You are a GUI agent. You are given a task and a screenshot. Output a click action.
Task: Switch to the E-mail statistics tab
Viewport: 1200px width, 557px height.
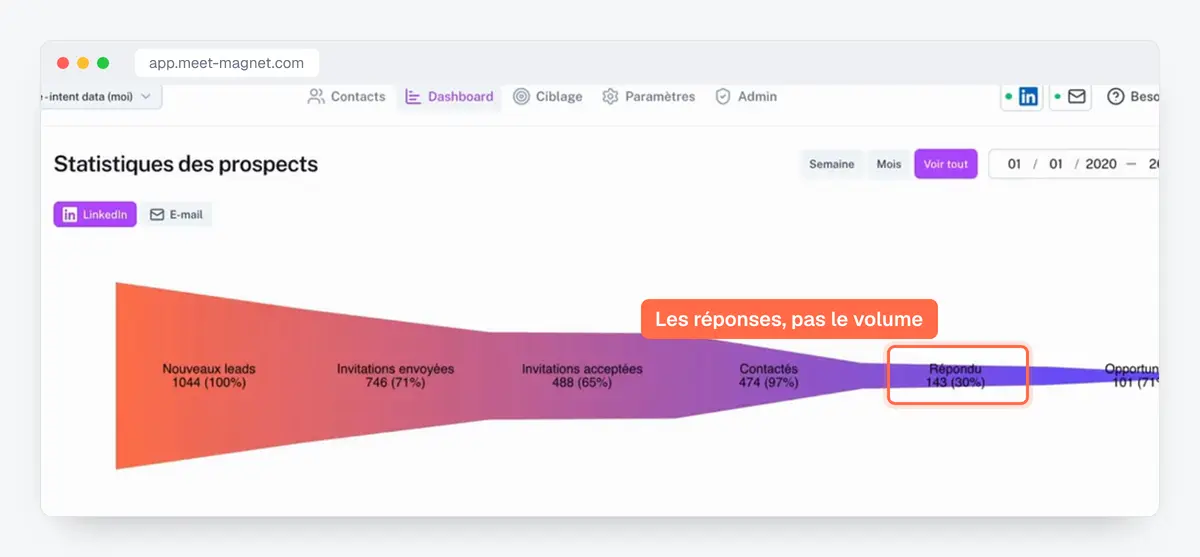(176, 214)
